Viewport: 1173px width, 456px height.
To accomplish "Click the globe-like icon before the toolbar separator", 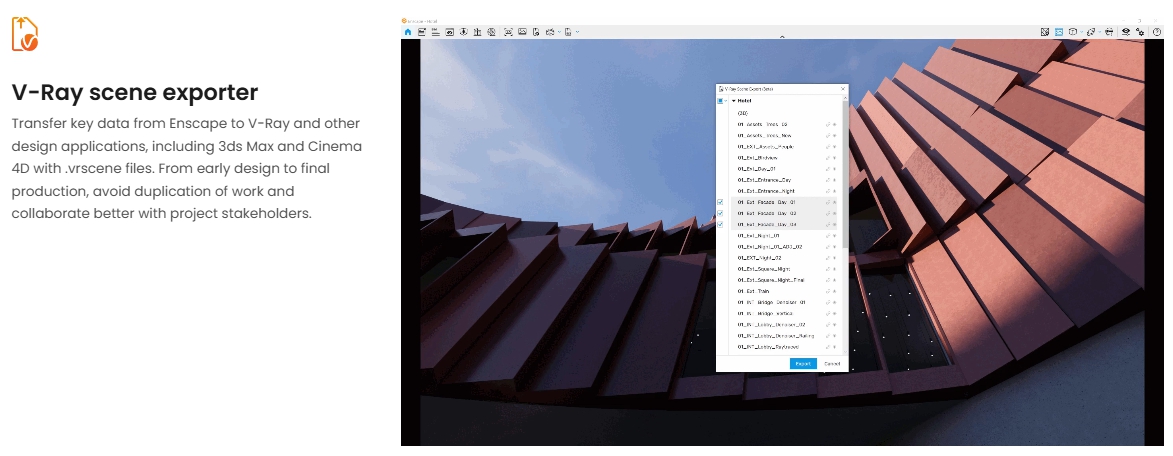I will (x=491, y=32).
